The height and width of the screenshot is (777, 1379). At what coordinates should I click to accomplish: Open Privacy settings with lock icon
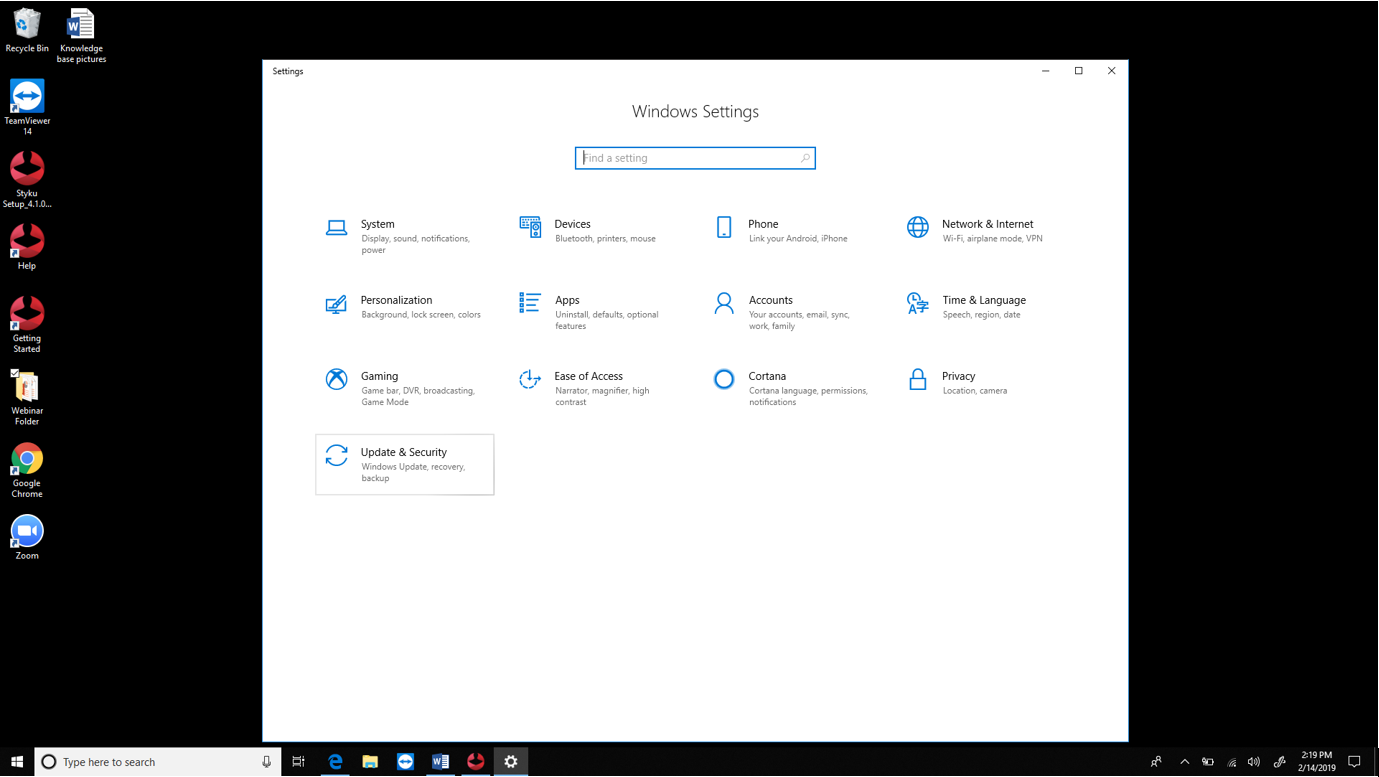point(957,377)
